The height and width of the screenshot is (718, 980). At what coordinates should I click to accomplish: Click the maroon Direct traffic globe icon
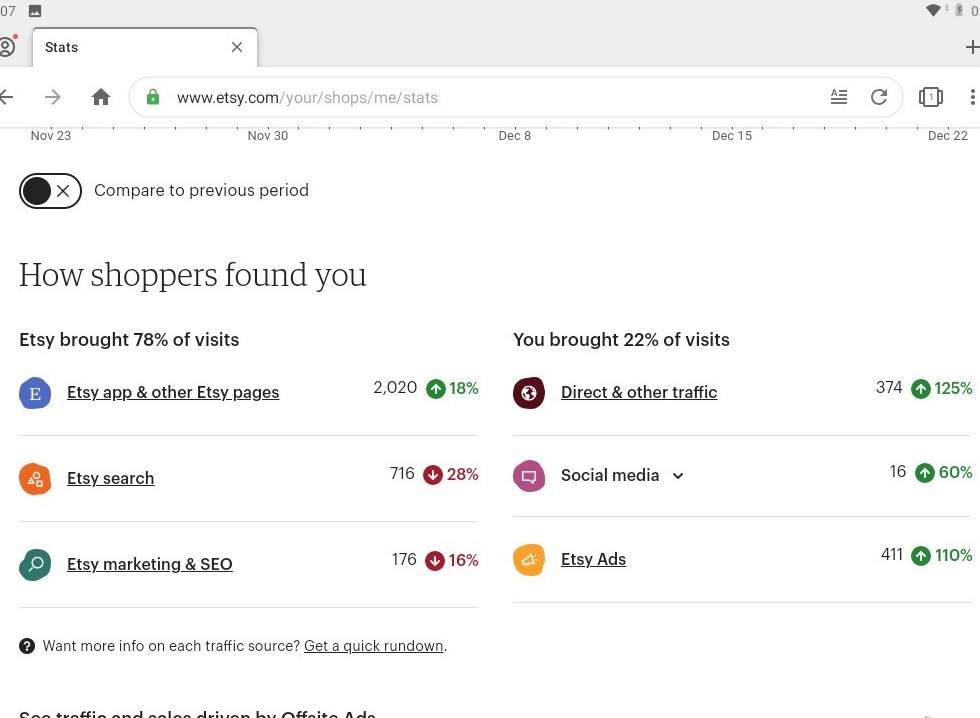tap(529, 393)
